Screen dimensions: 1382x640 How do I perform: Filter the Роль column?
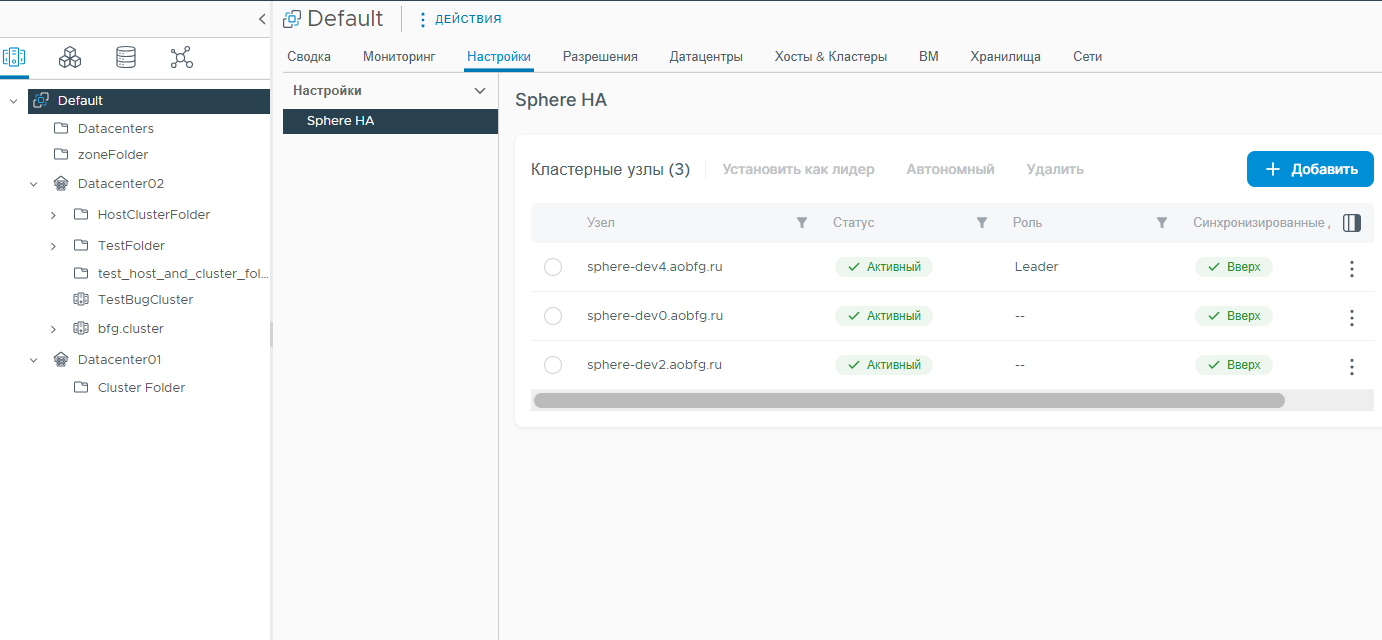coord(1161,223)
